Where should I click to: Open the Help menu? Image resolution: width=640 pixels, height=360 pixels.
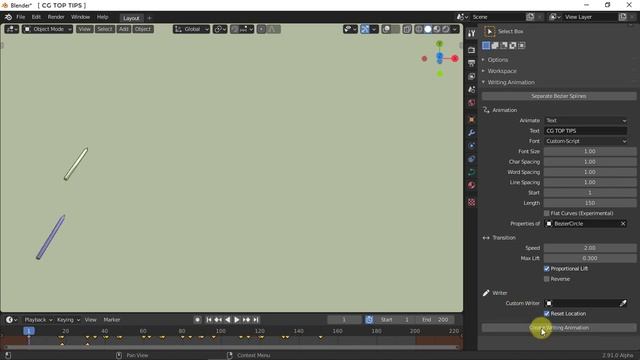click(x=102, y=17)
